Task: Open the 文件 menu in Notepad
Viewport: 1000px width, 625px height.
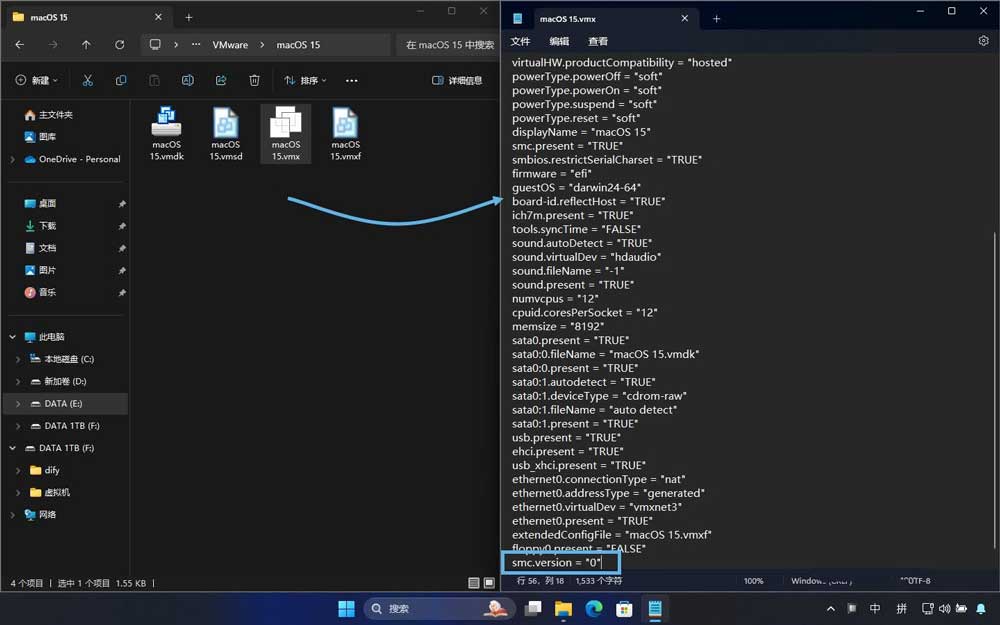Action: pyautogui.click(x=520, y=41)
